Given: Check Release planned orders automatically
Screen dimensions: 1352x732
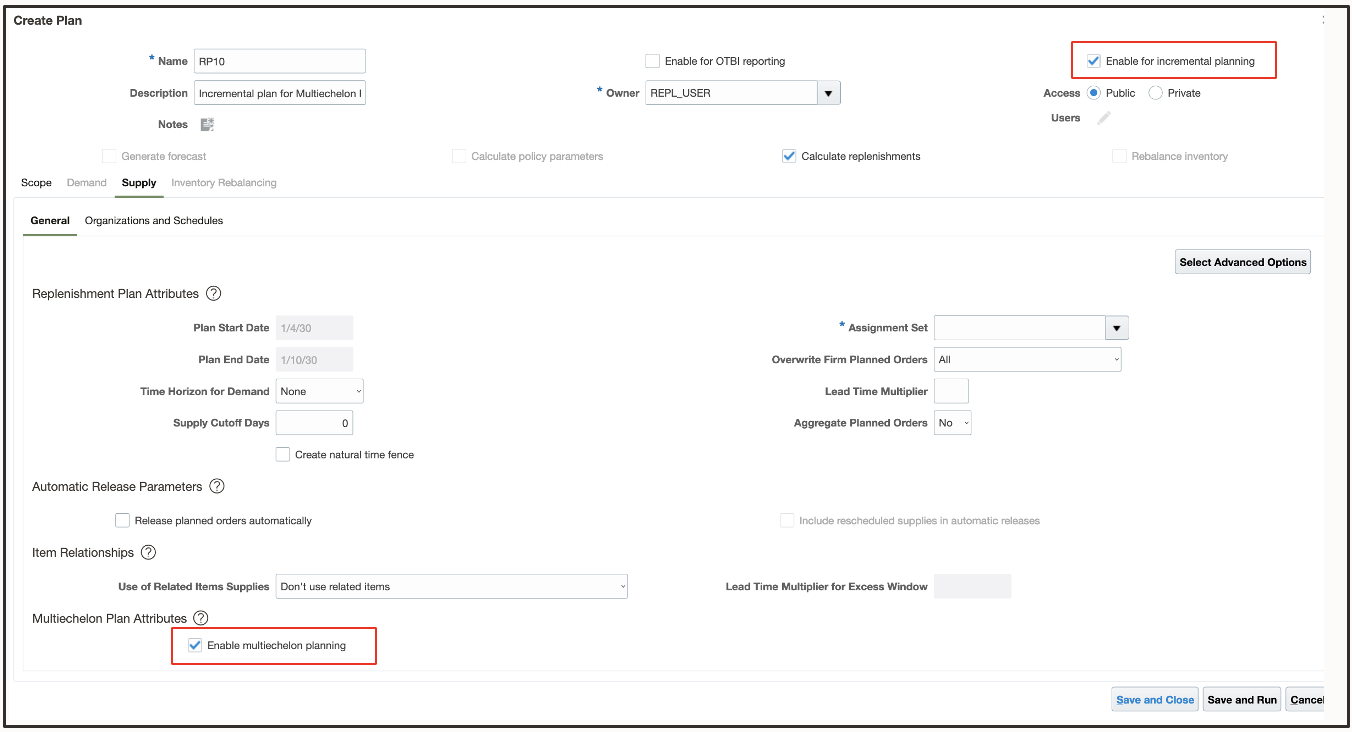Looking at the screenshot, I should pos(122,520).
